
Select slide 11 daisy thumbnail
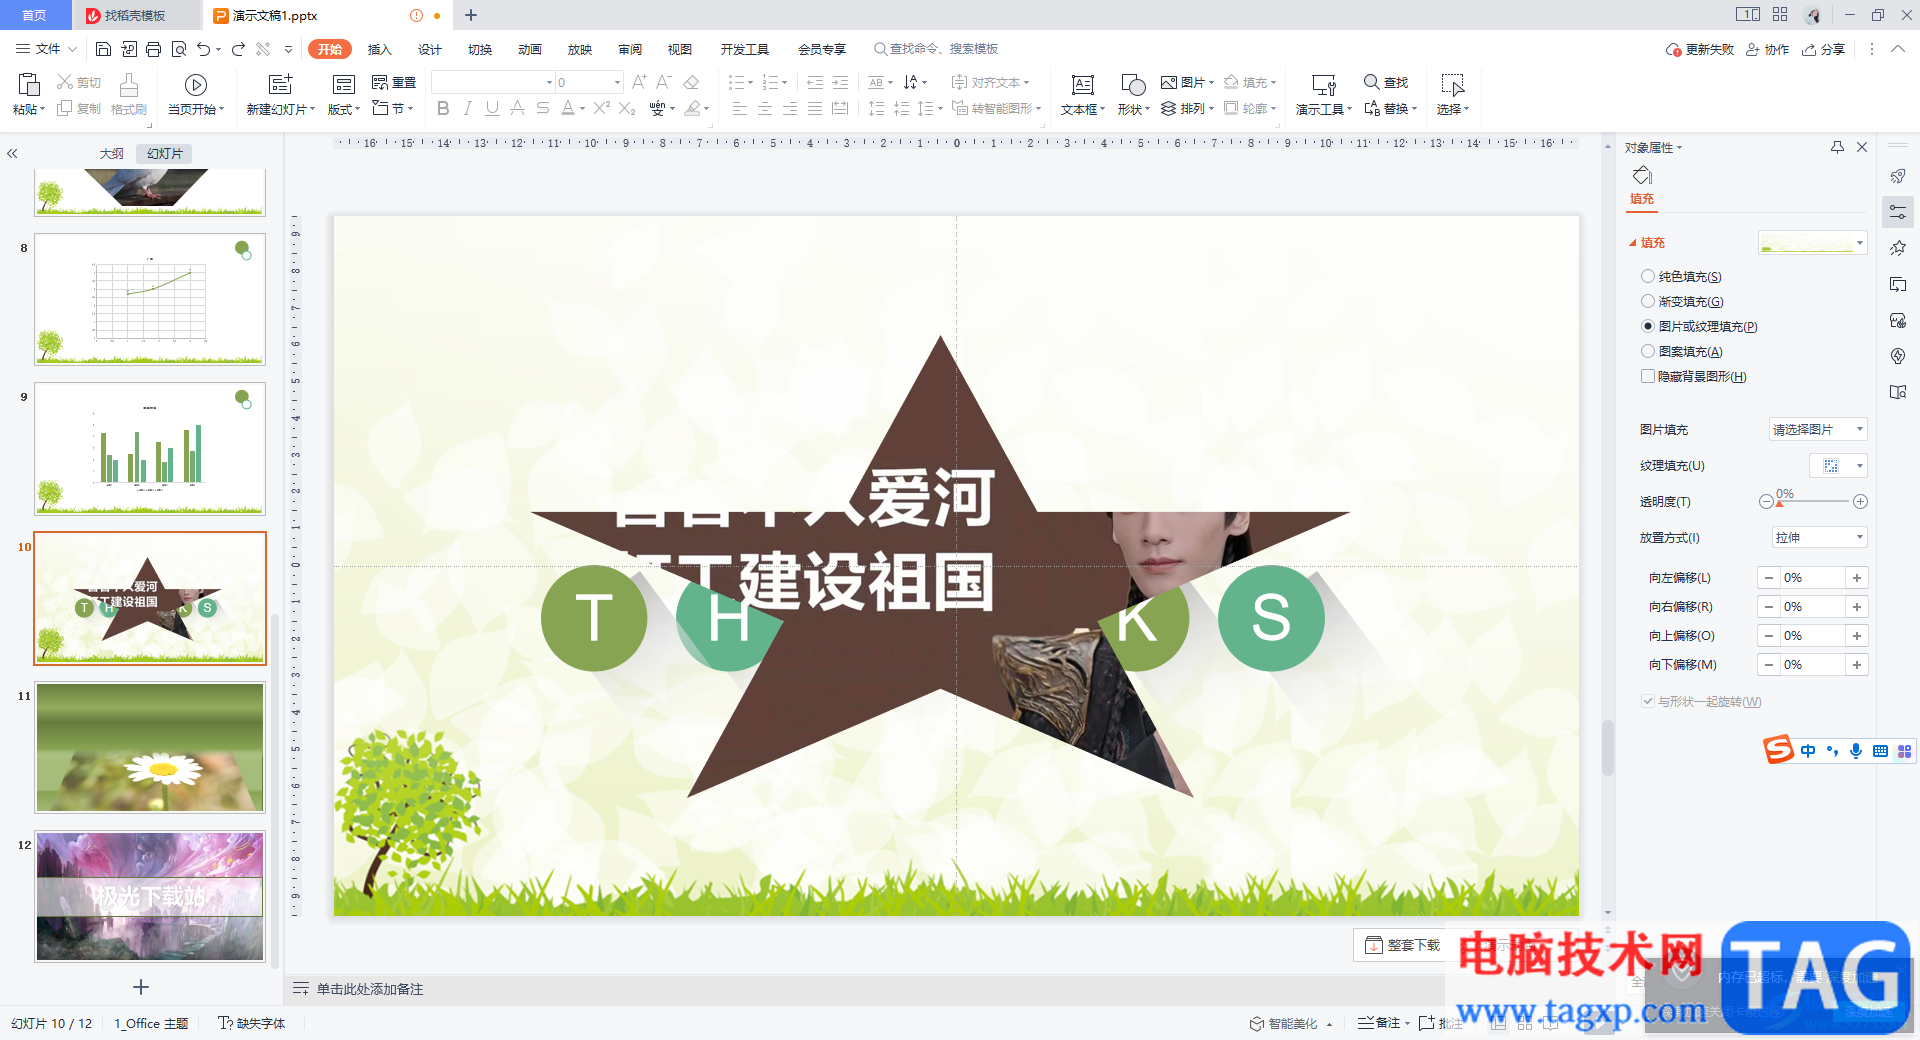pos(150,747)
